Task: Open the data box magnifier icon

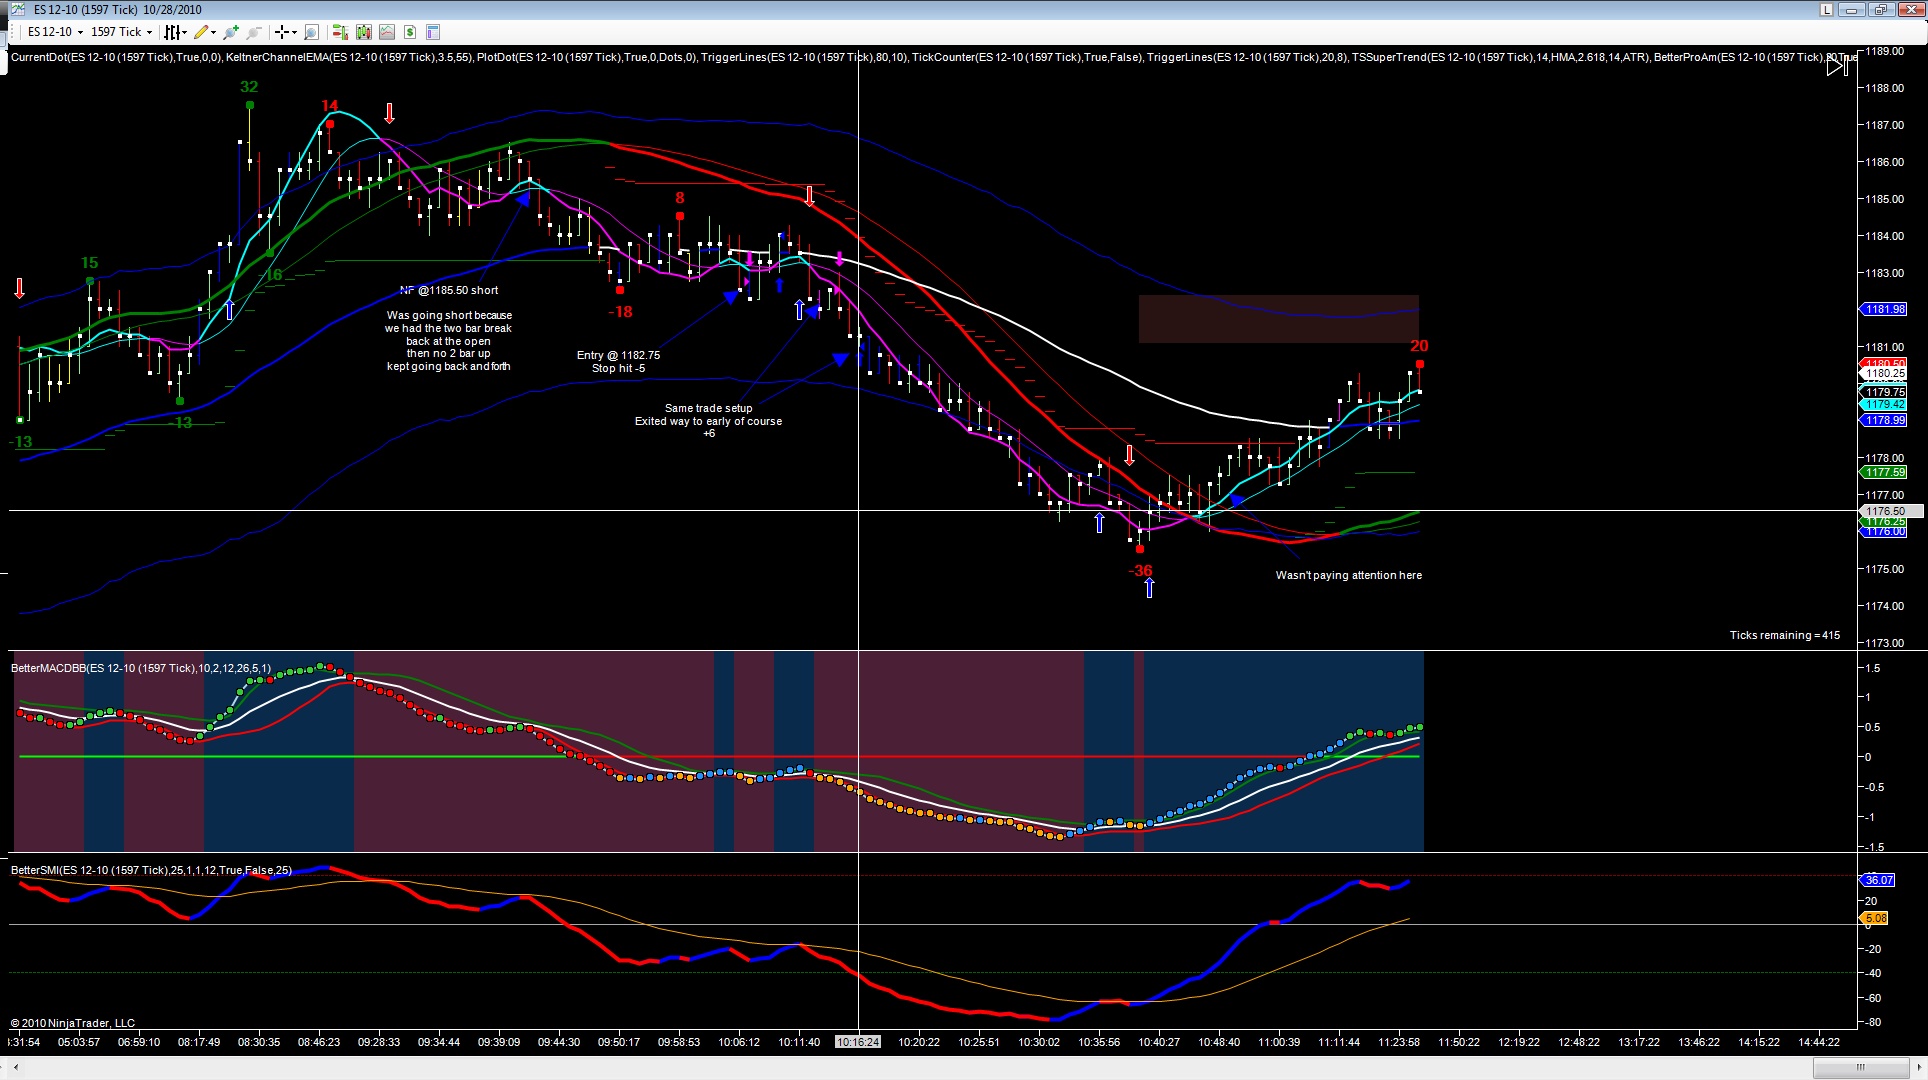Action: [311, 32]
